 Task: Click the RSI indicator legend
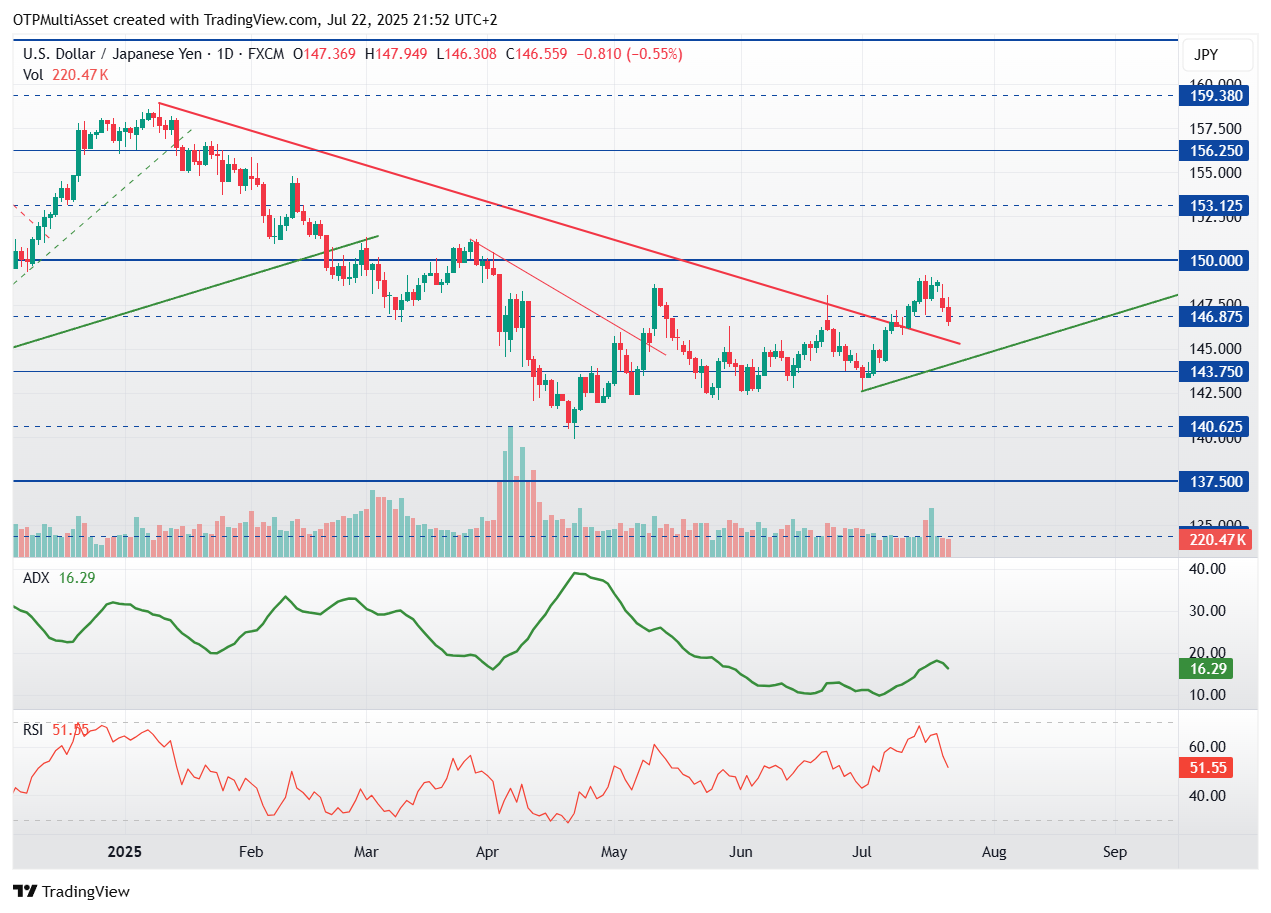pos(56,730)
